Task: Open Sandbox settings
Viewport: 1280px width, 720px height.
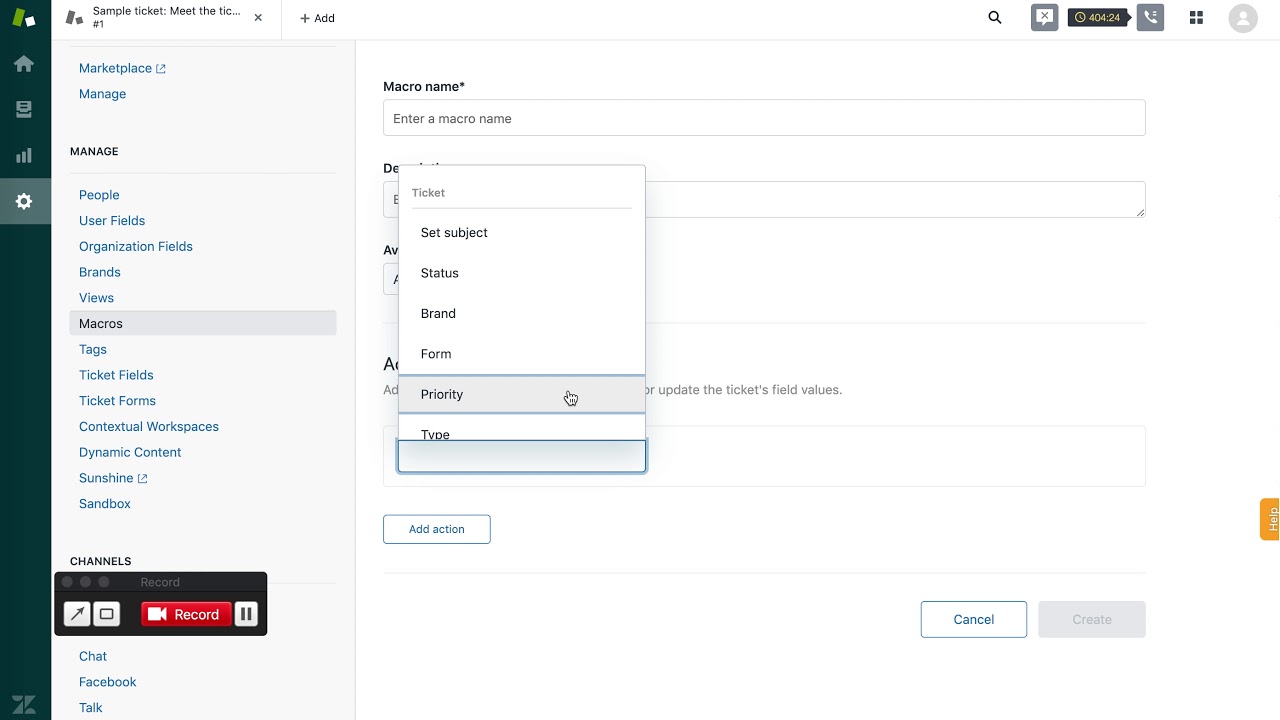Action: 105,504
